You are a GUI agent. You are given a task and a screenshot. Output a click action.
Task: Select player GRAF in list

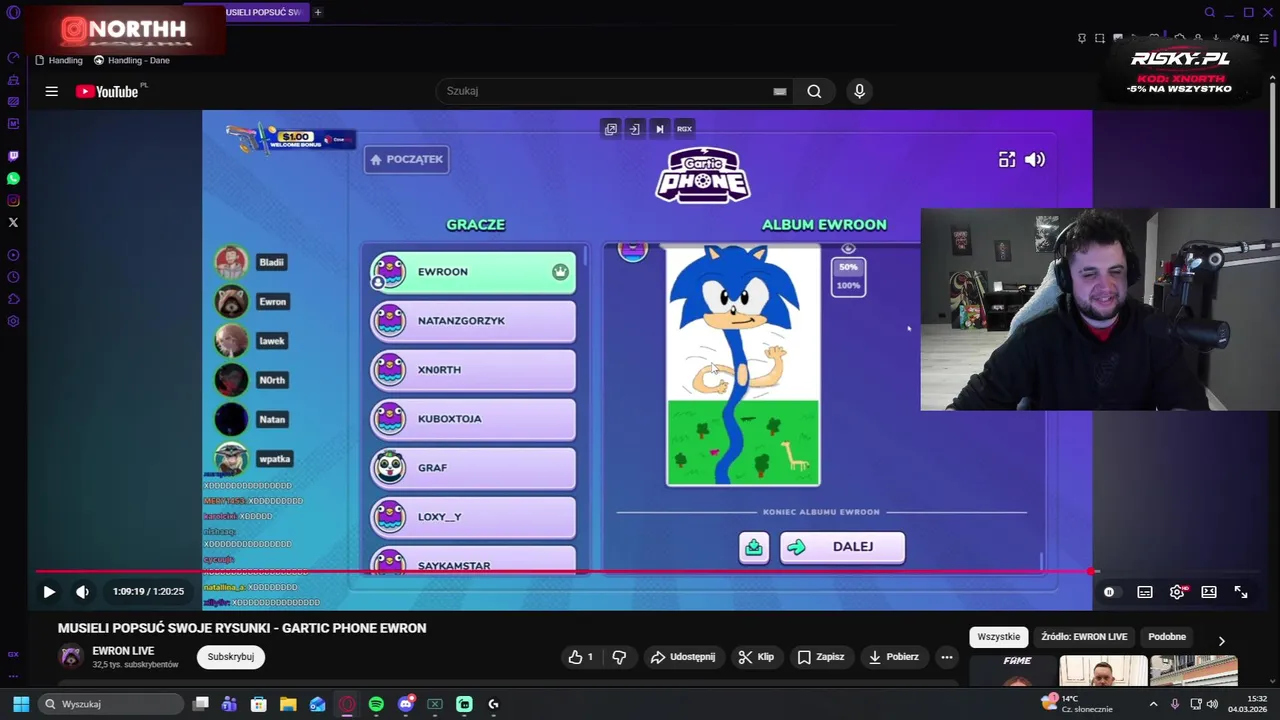pyautogui.click(x=473, y=468)
